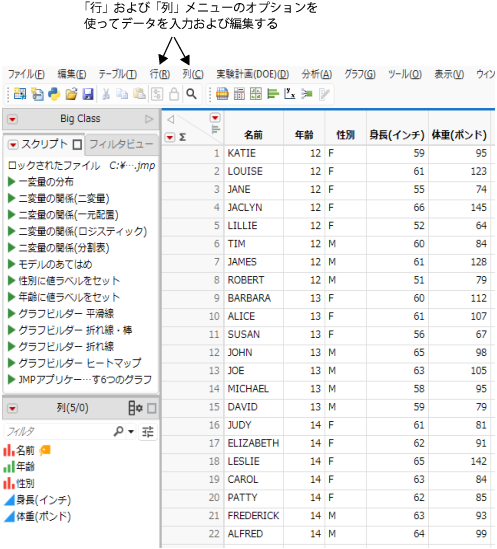The width and height of the screenshot is (497, 549).
Task: Click the green branching partition toolbar icon
Action: [307, 94]
